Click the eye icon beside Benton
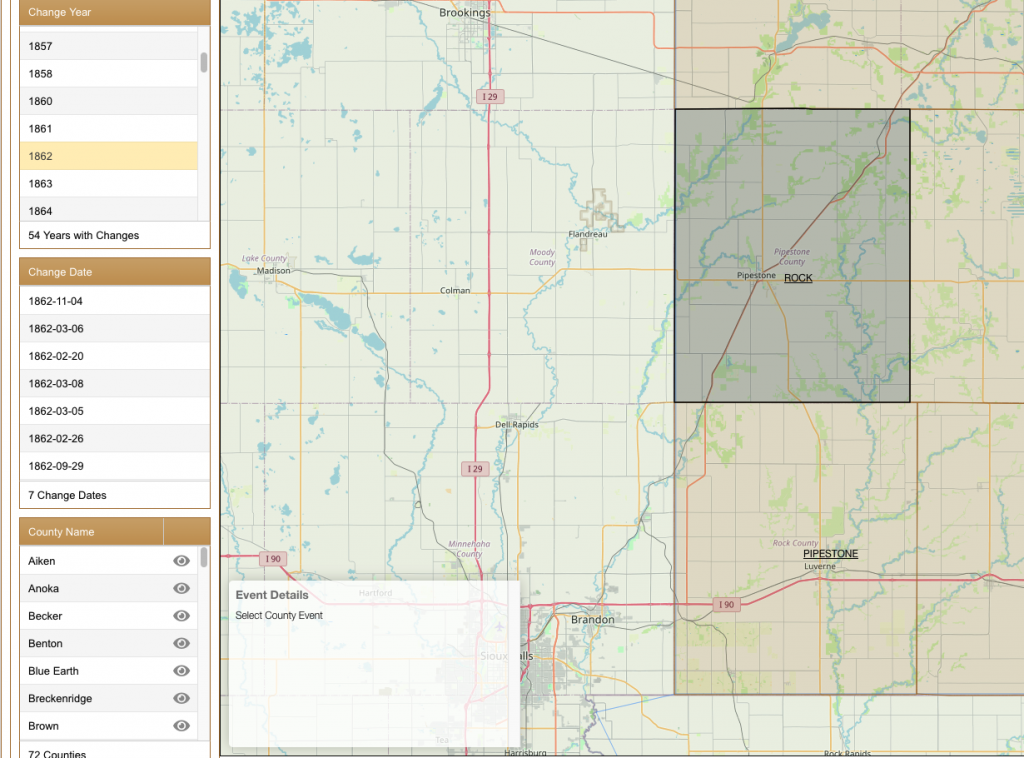Viewport: 1024px width, 758px height. 181,644
